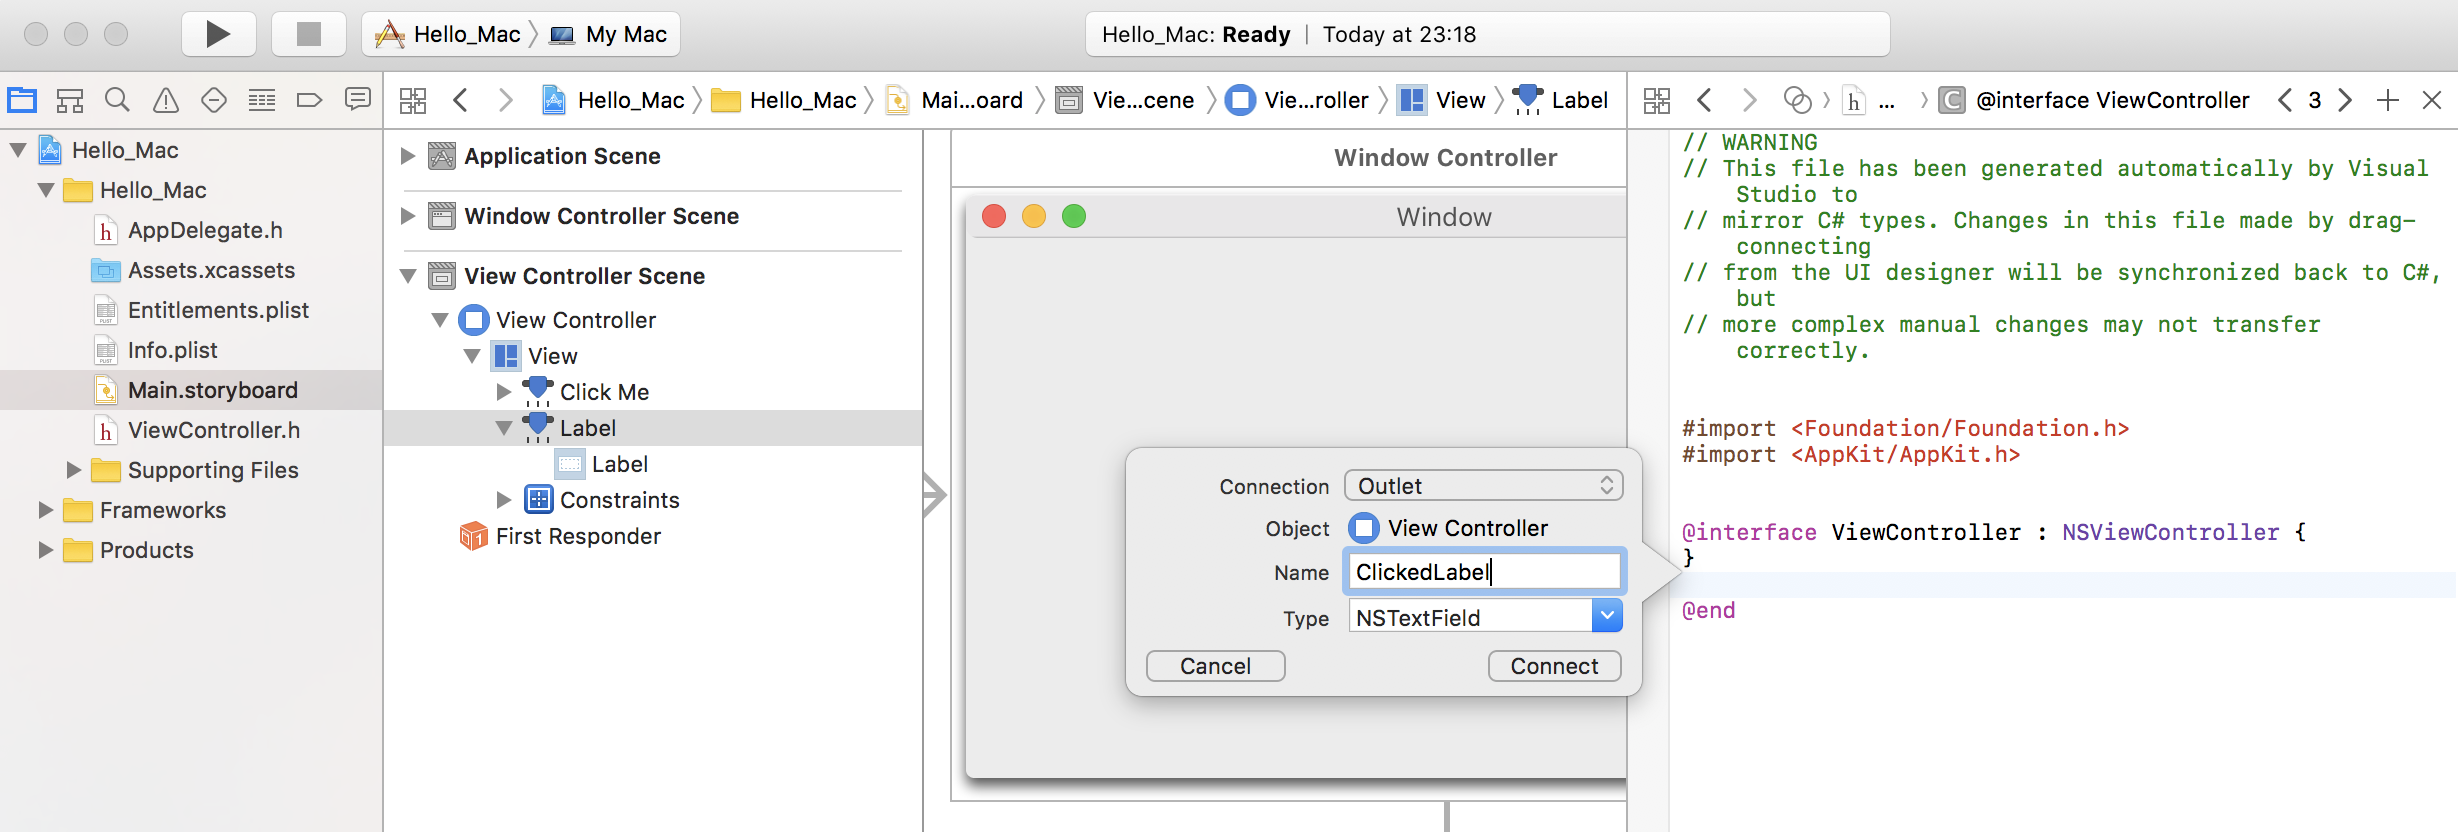Screen dimensions: 2458x832
Task: Run the Hello_Mac project with Play button
Action: 218,34
